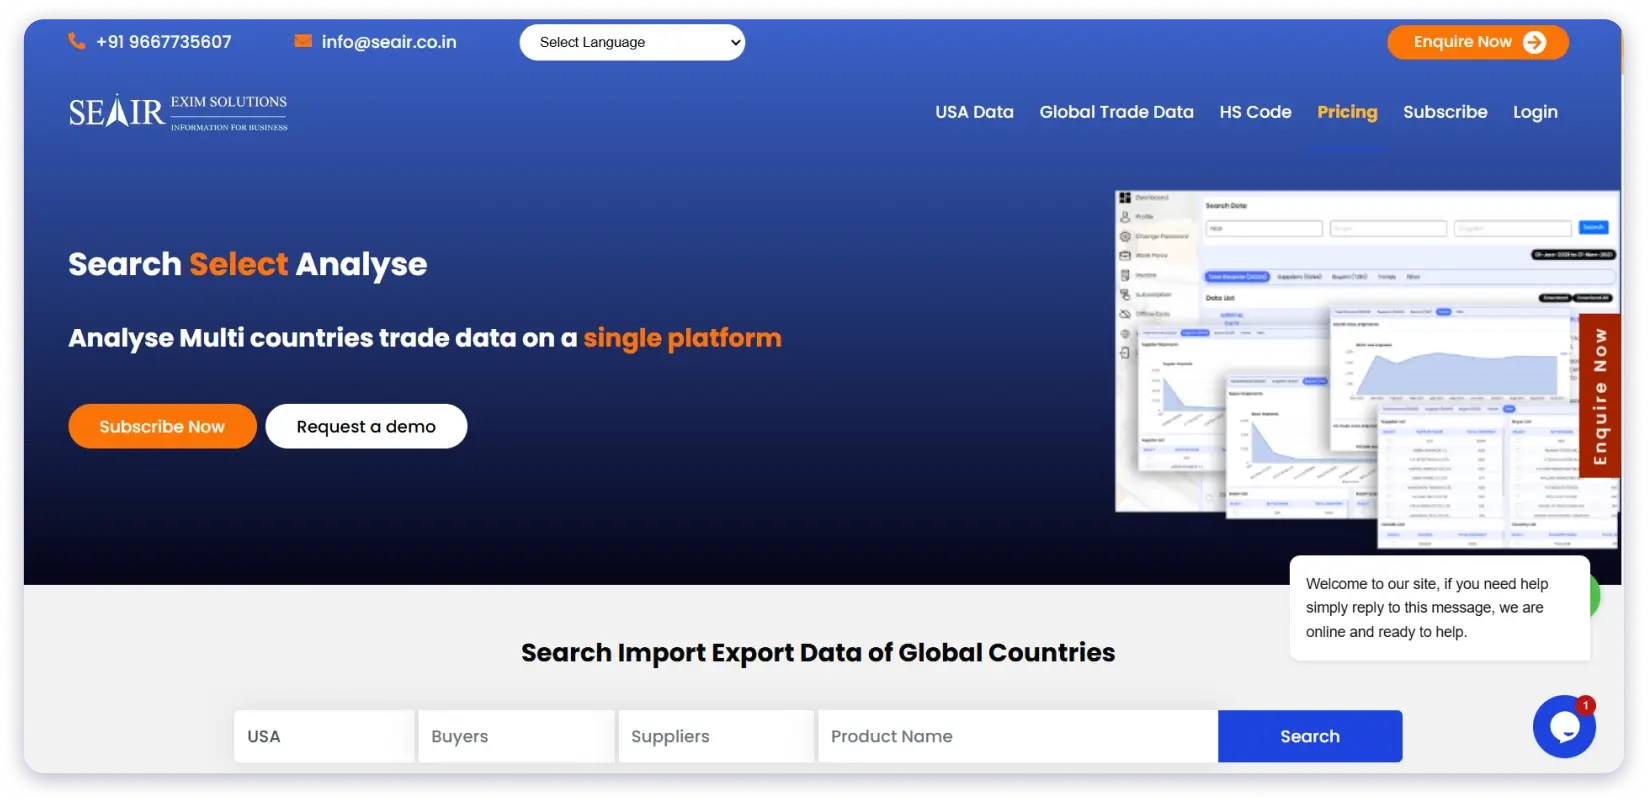Click the Login link
Viewport: 1648px width, 802px height.
pyautogui.click(x=1535, y=112)
